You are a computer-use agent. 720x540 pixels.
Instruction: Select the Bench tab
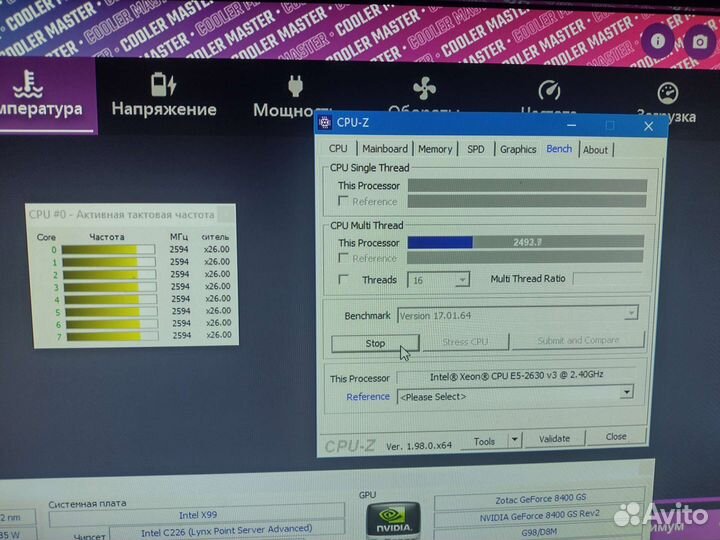point(559,149)
